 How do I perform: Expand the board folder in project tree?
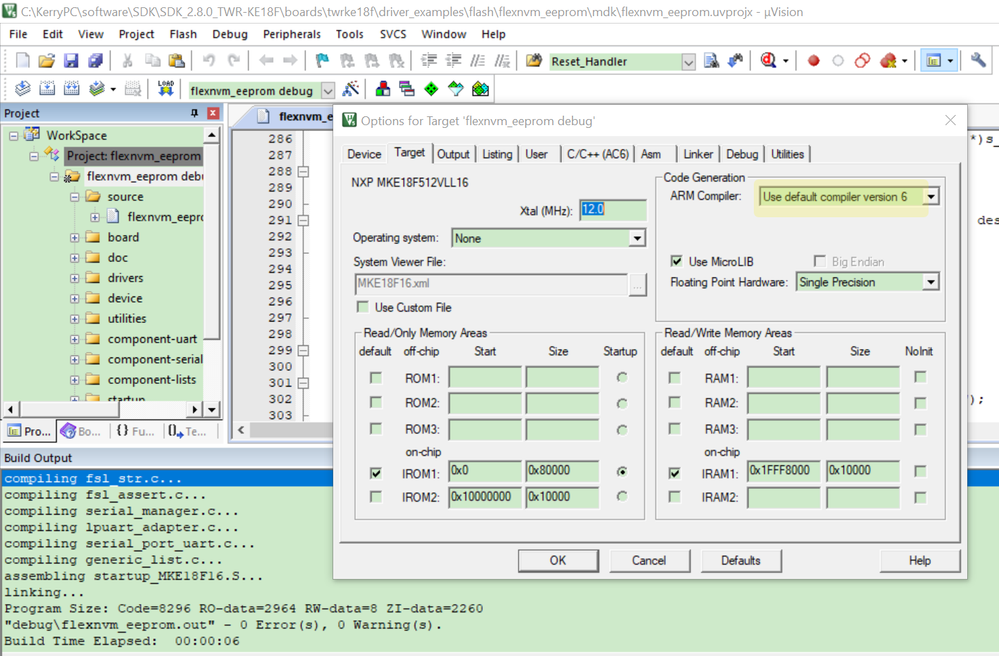pyautogui.click(x=75, y=238)
